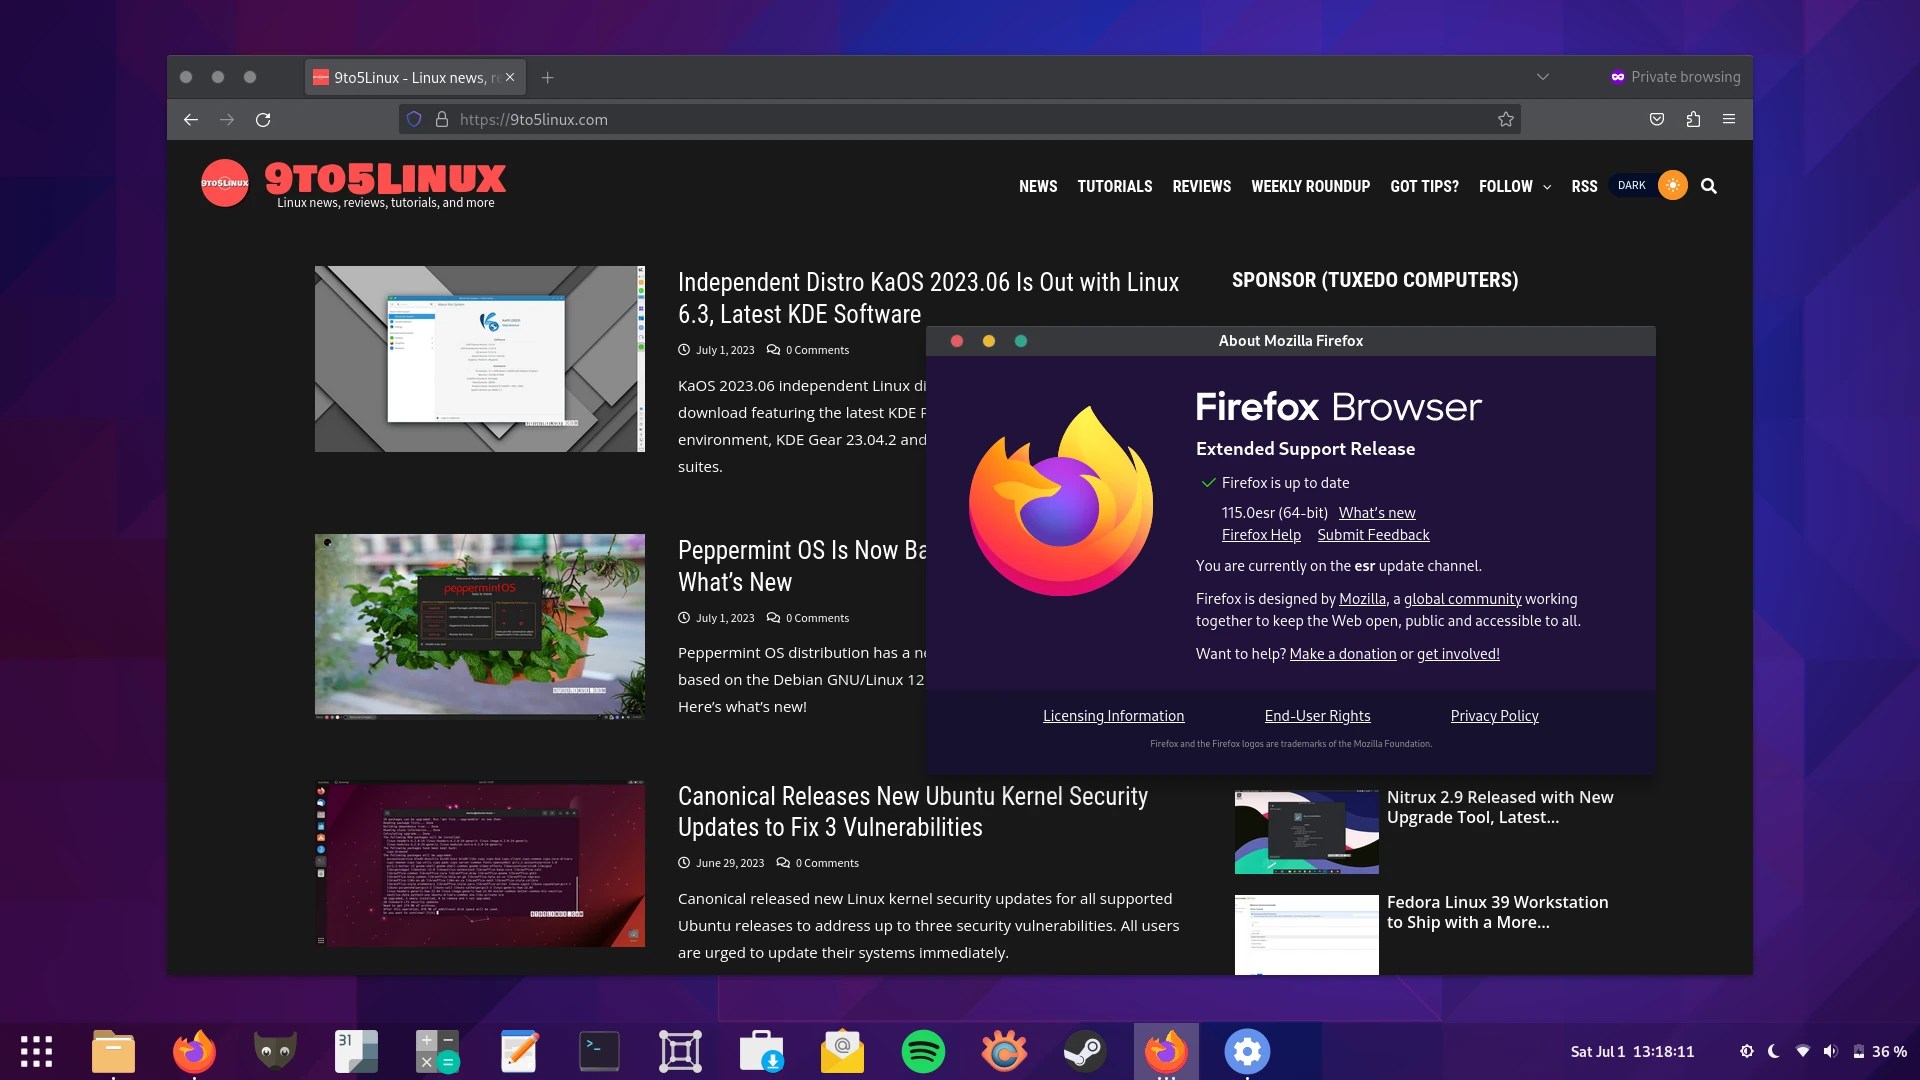
Task: Go back to the previous page
Action: coord(191,119)
